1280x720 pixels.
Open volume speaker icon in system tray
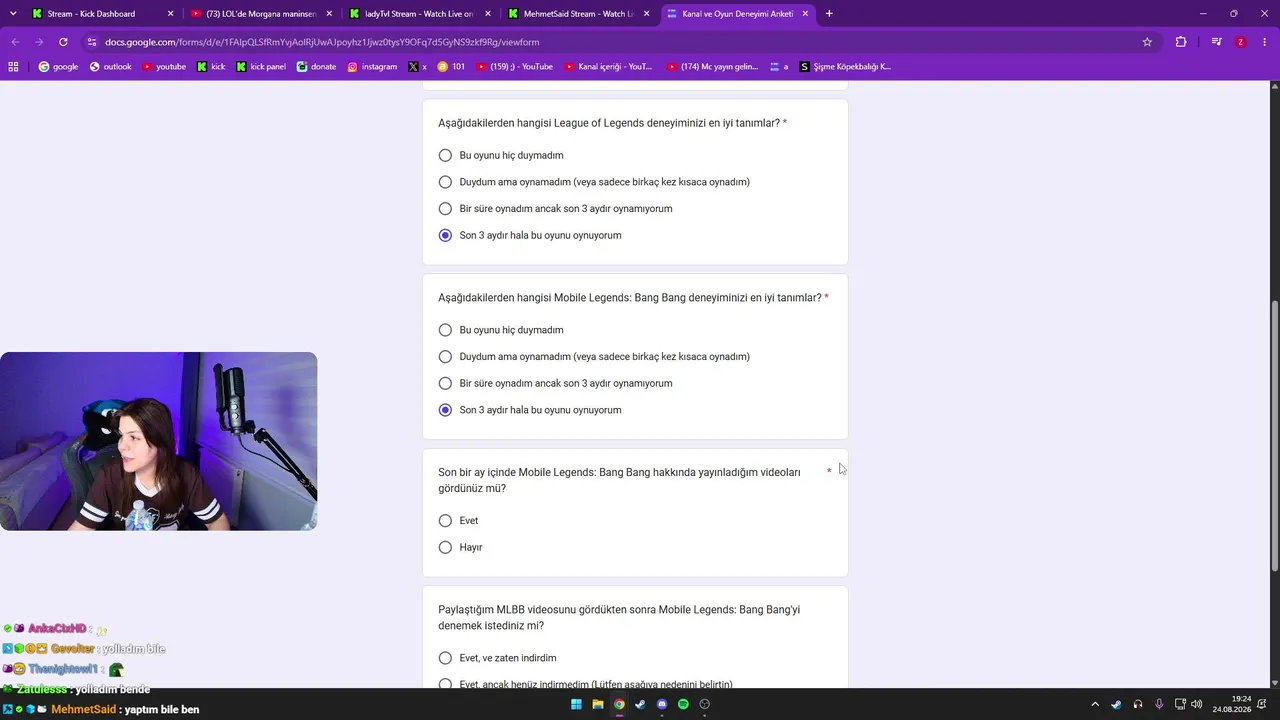point(1197,704)
